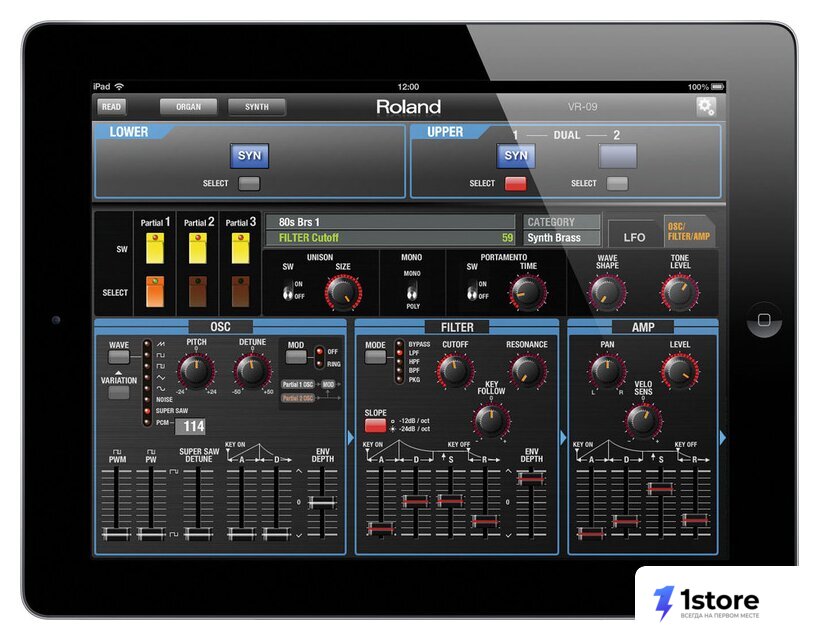Move the OSC envelope A slider

point(241,533)
